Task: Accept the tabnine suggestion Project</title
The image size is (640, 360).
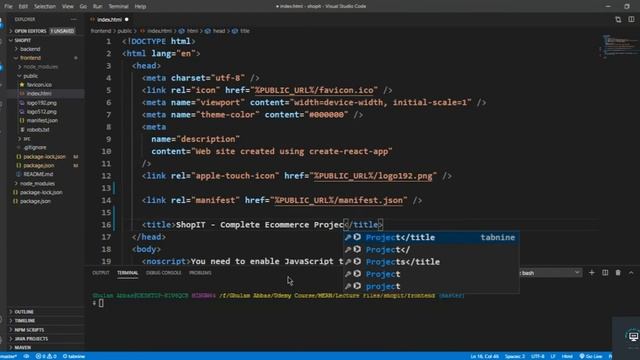Action: point(431,238)
